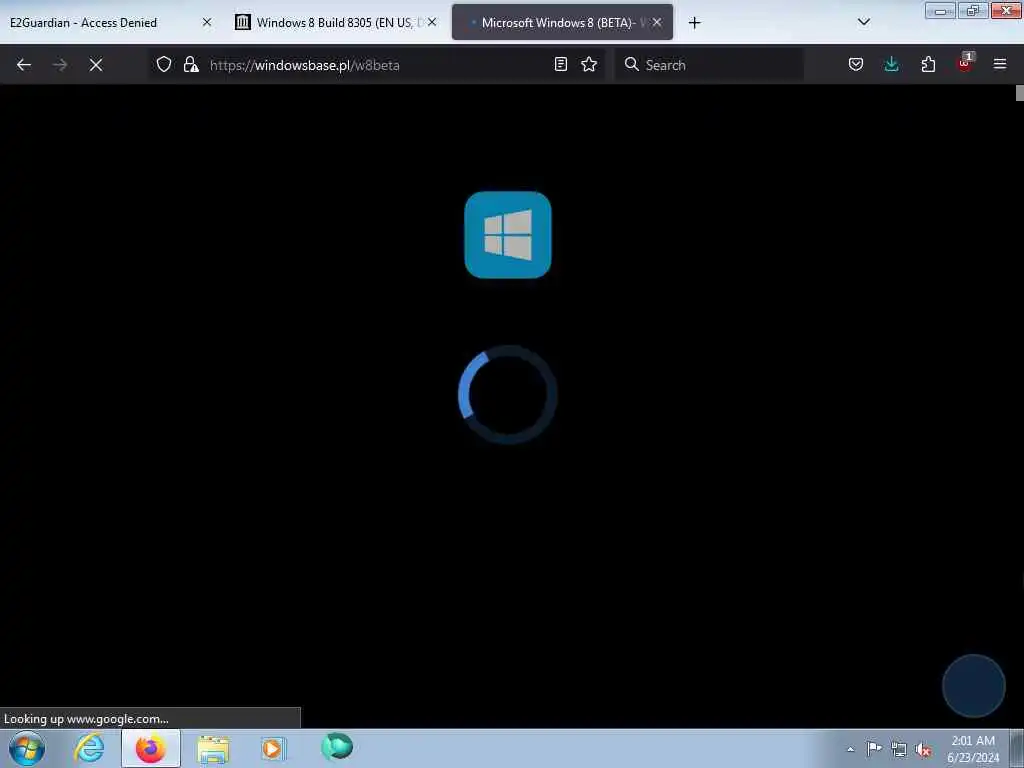The image size is (1024, 768).
Task: Open Firefox application menu
Action: 1000,64
